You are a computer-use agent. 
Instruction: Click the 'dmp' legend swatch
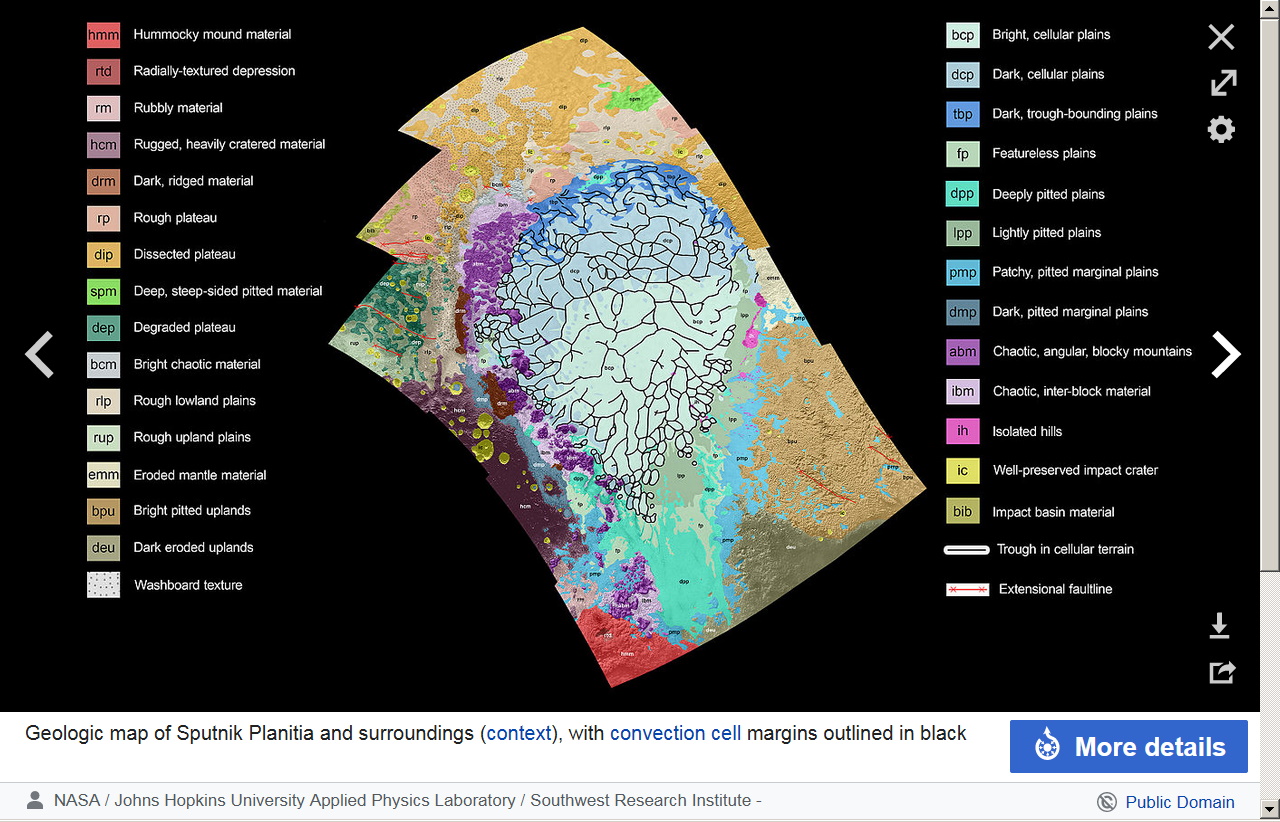962,312
